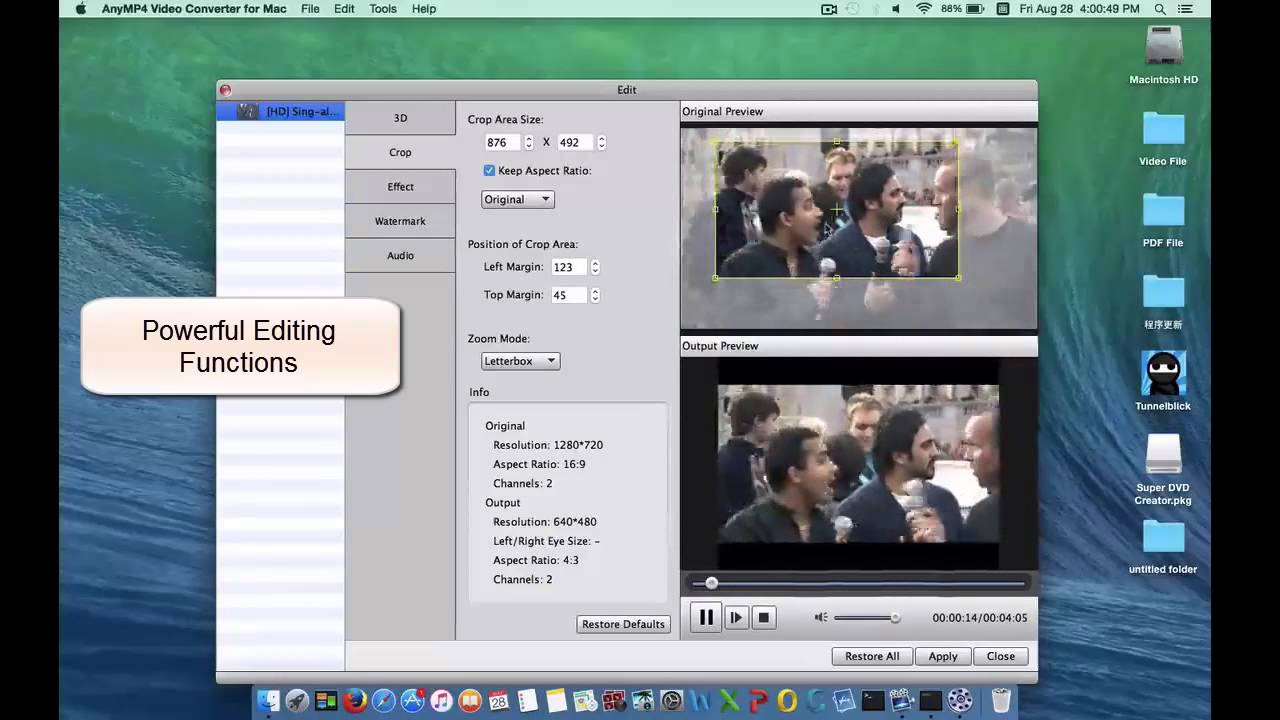Switch to the Watermark tab
The image size is (1280, 720).
(400, 221)
